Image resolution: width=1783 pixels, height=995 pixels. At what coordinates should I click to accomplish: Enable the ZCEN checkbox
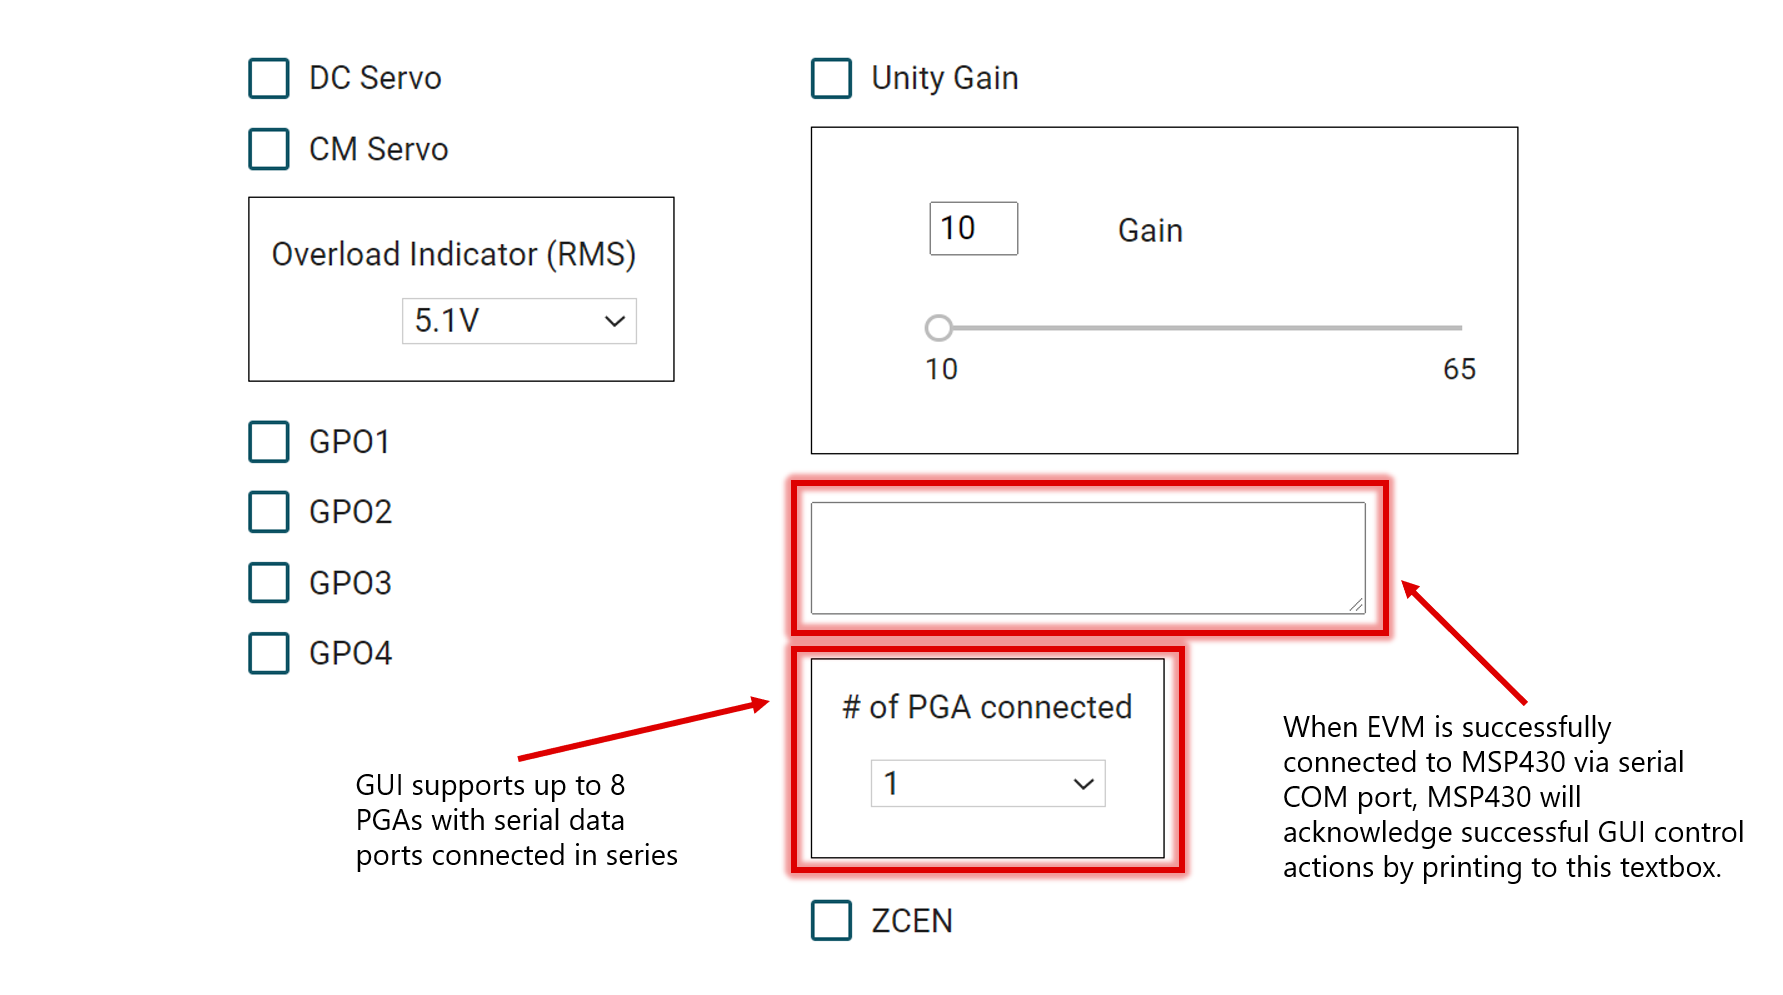coord(831,921)
